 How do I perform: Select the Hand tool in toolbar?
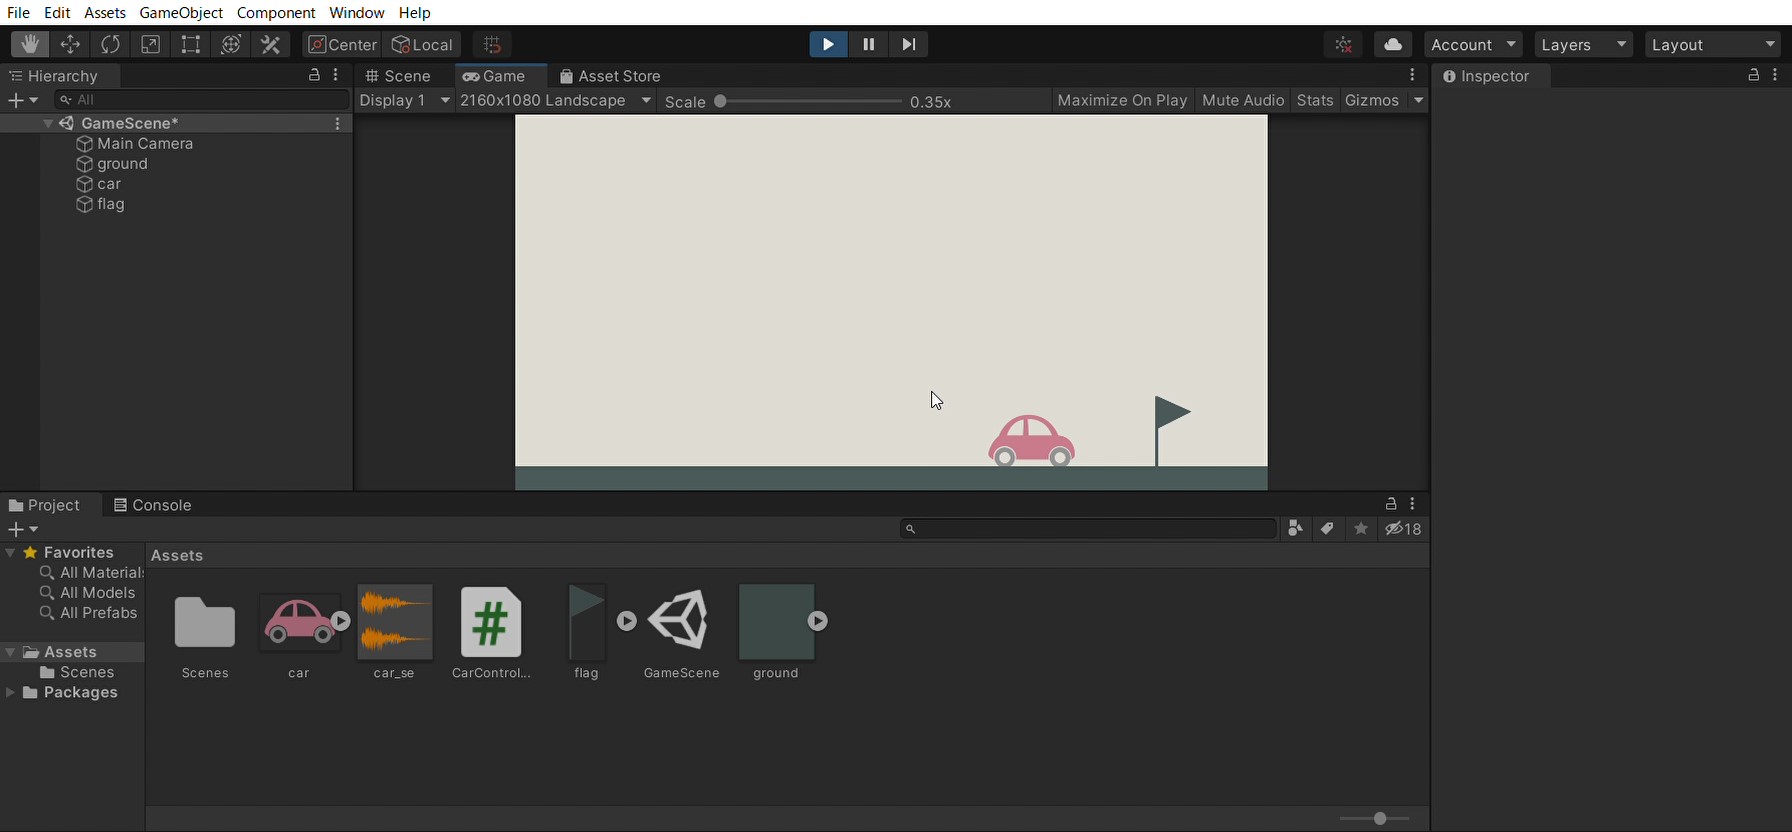pyautogui.click(x=29, y=45)
